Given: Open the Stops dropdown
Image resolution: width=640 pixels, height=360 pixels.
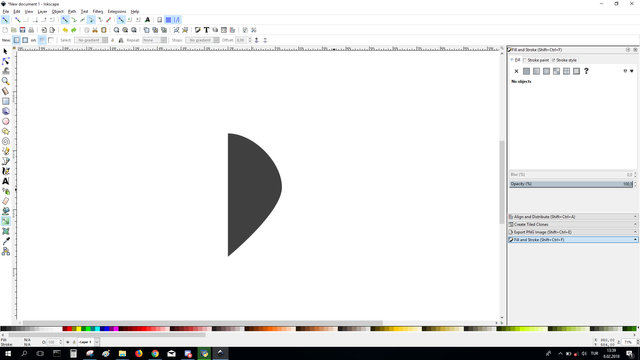Looking at the screenshot, I should tap(202, 40).
